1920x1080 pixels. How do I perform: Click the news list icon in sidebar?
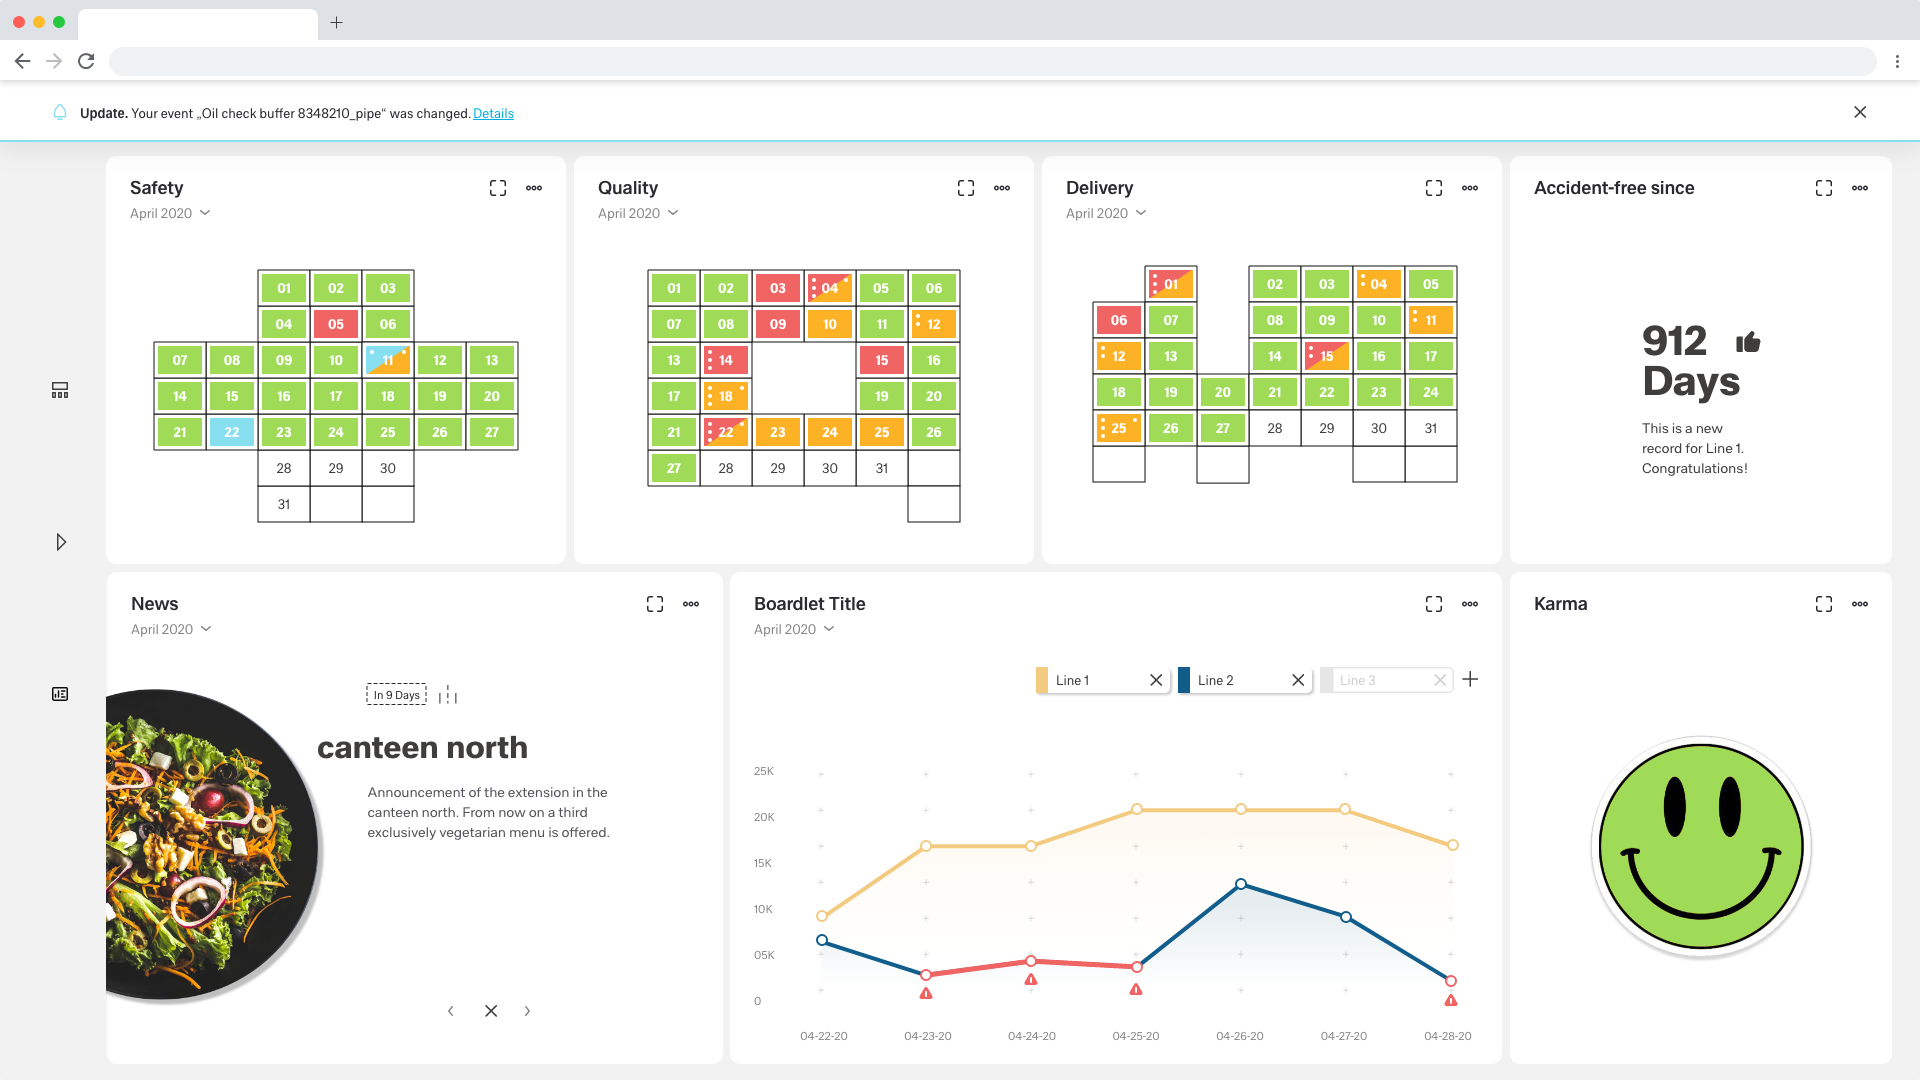(60, 694)
